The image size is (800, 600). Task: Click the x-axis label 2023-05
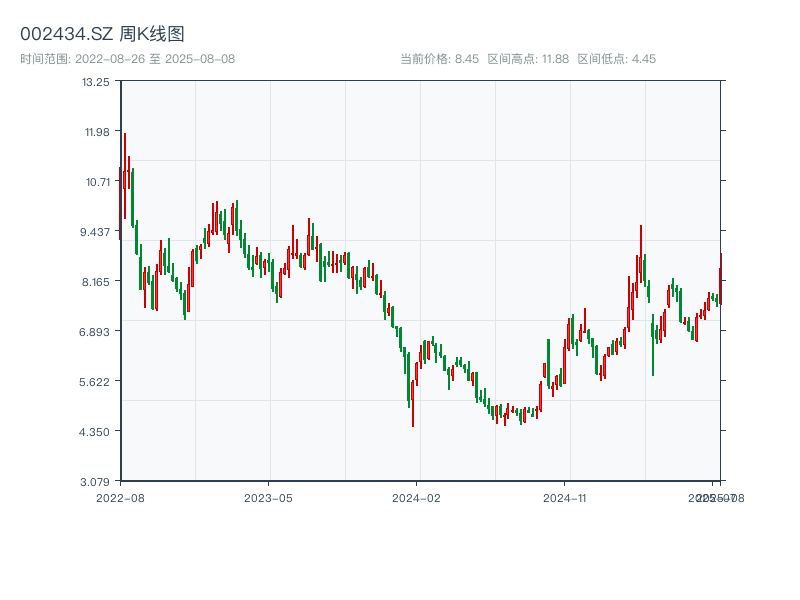click(268, 498)
